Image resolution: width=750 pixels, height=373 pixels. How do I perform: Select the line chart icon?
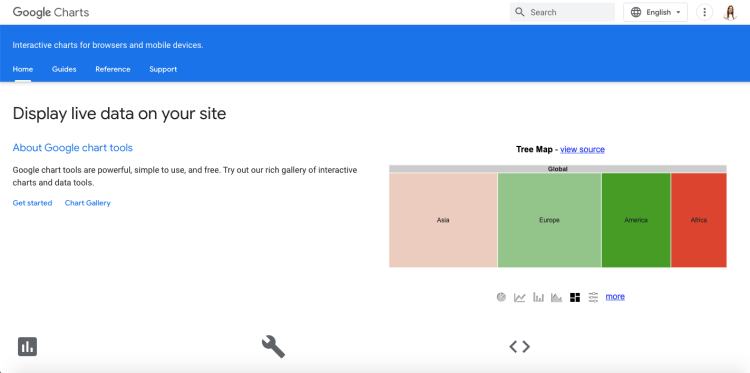519,297
